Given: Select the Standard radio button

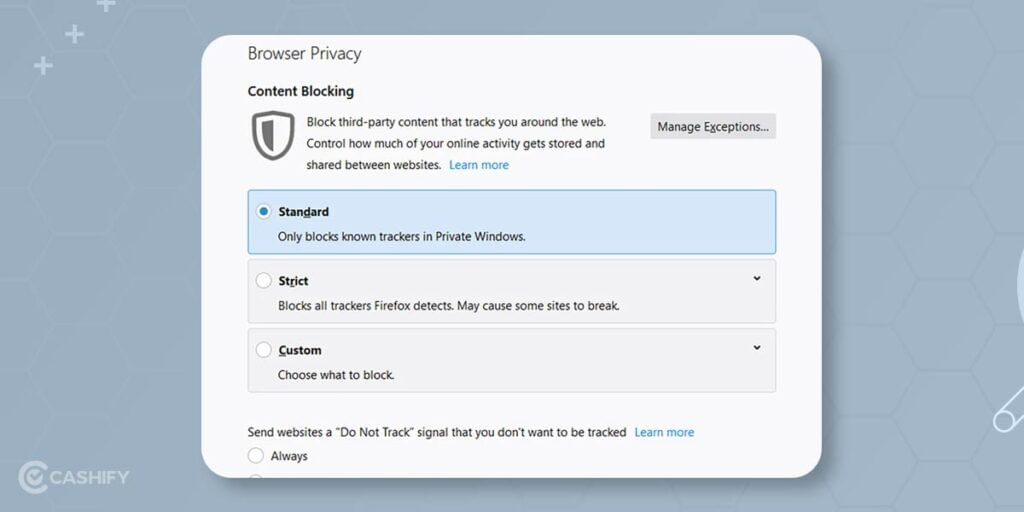Looking at the screenshot, I should coord(263,212).
